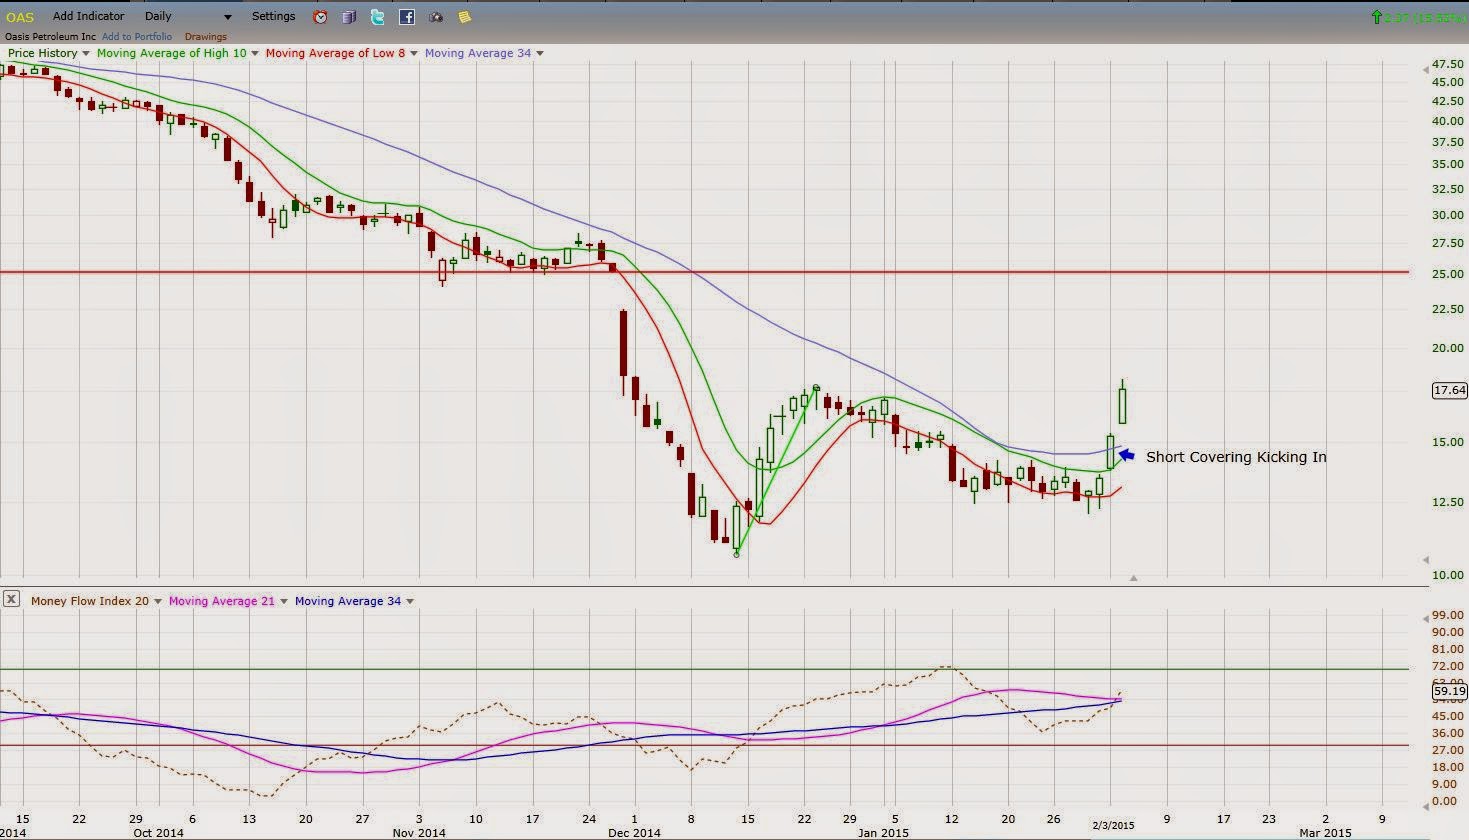Share chart via Facebook icon
Screen dimensions: 1469x840
(x=407, y=17)
